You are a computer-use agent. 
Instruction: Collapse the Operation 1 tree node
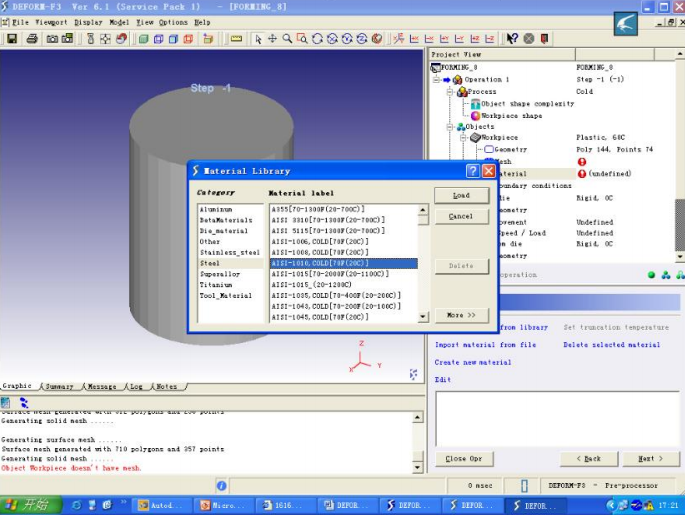click(436, 79)
